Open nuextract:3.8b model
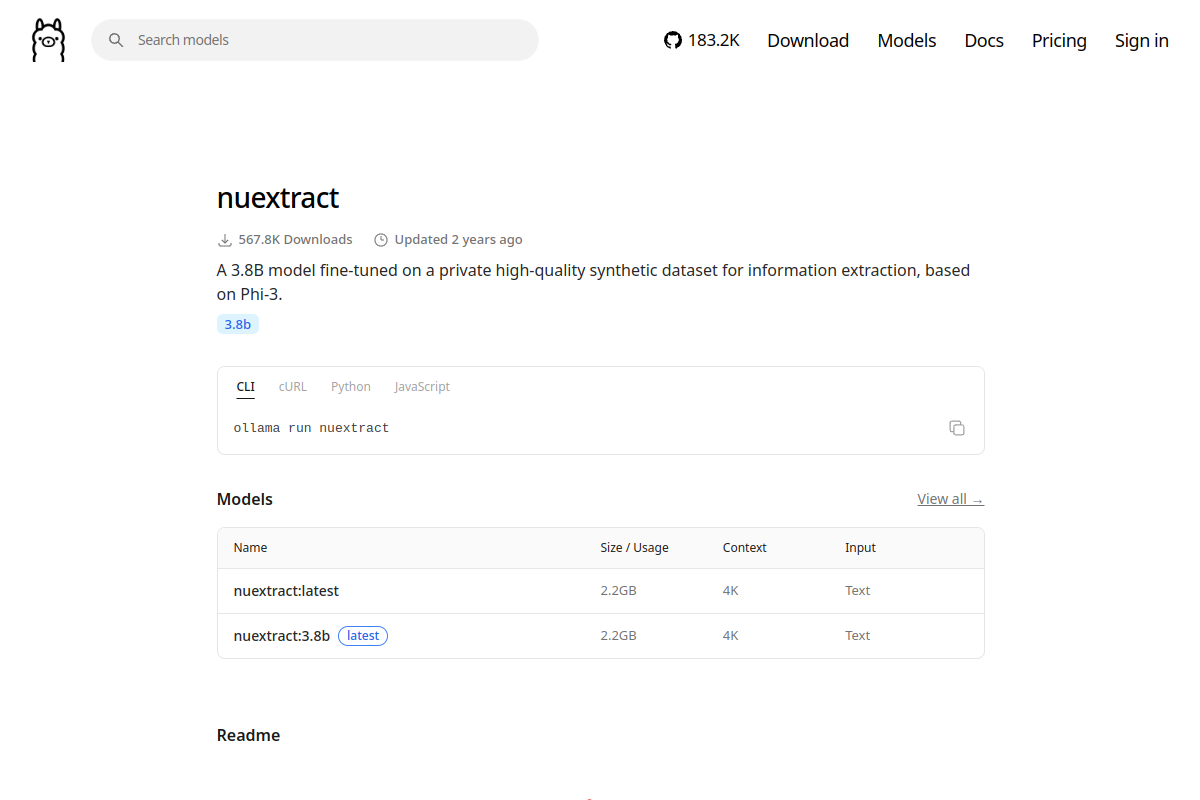Image resolution: width=1200 pixels, height=800 pixels. 282,636
